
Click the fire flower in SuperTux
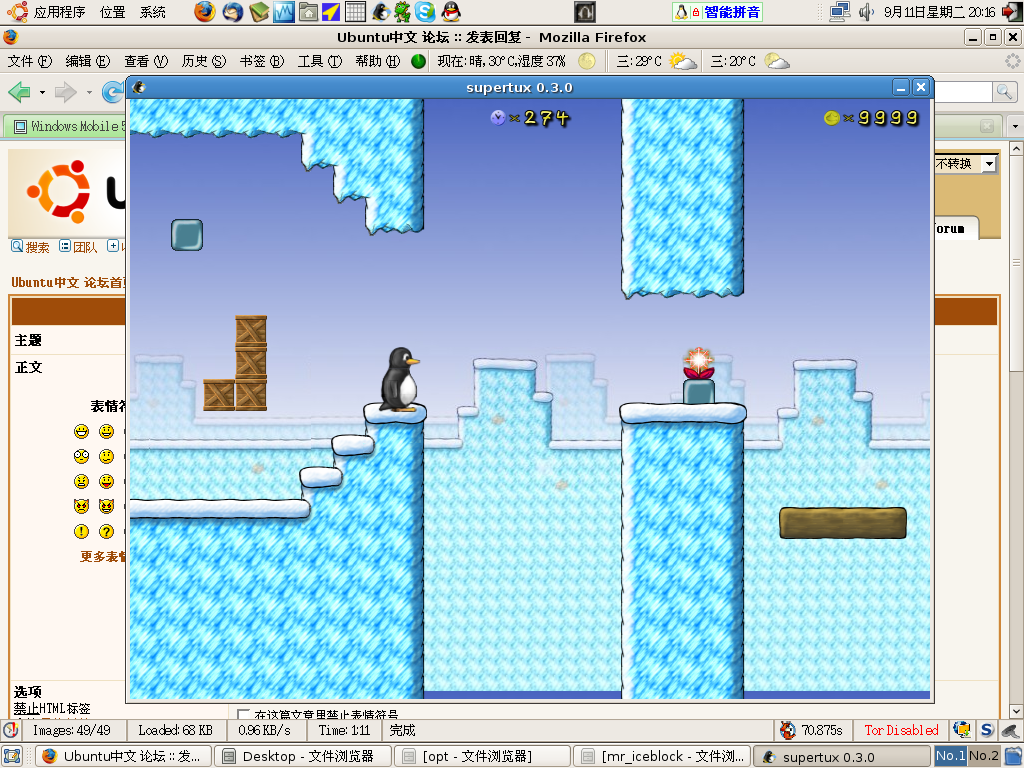698,363
